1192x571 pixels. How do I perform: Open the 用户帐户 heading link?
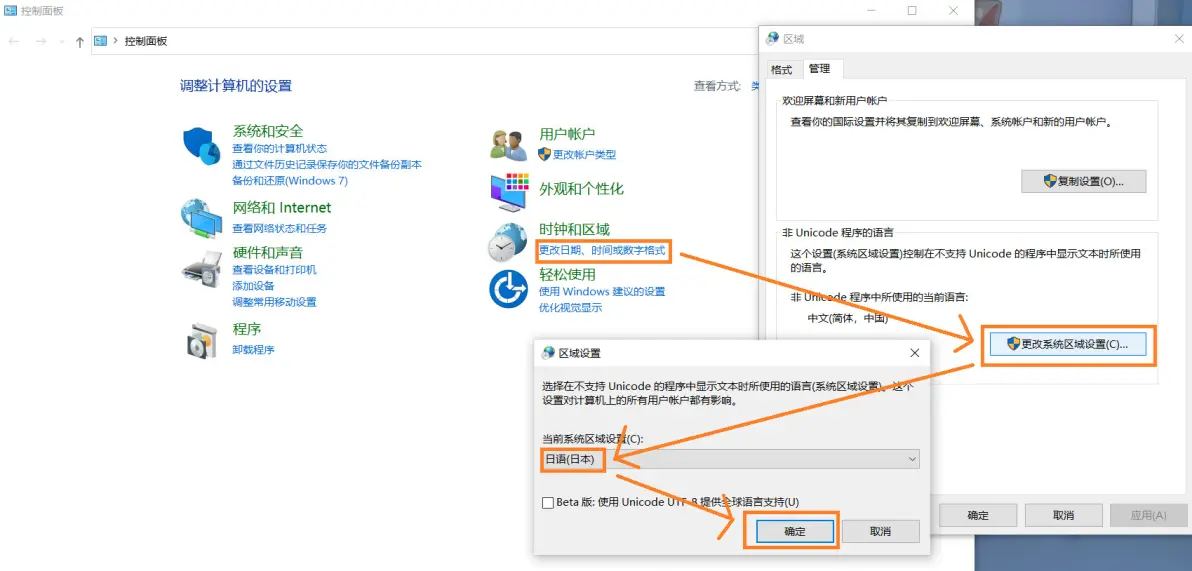click(x=567, y=135)
